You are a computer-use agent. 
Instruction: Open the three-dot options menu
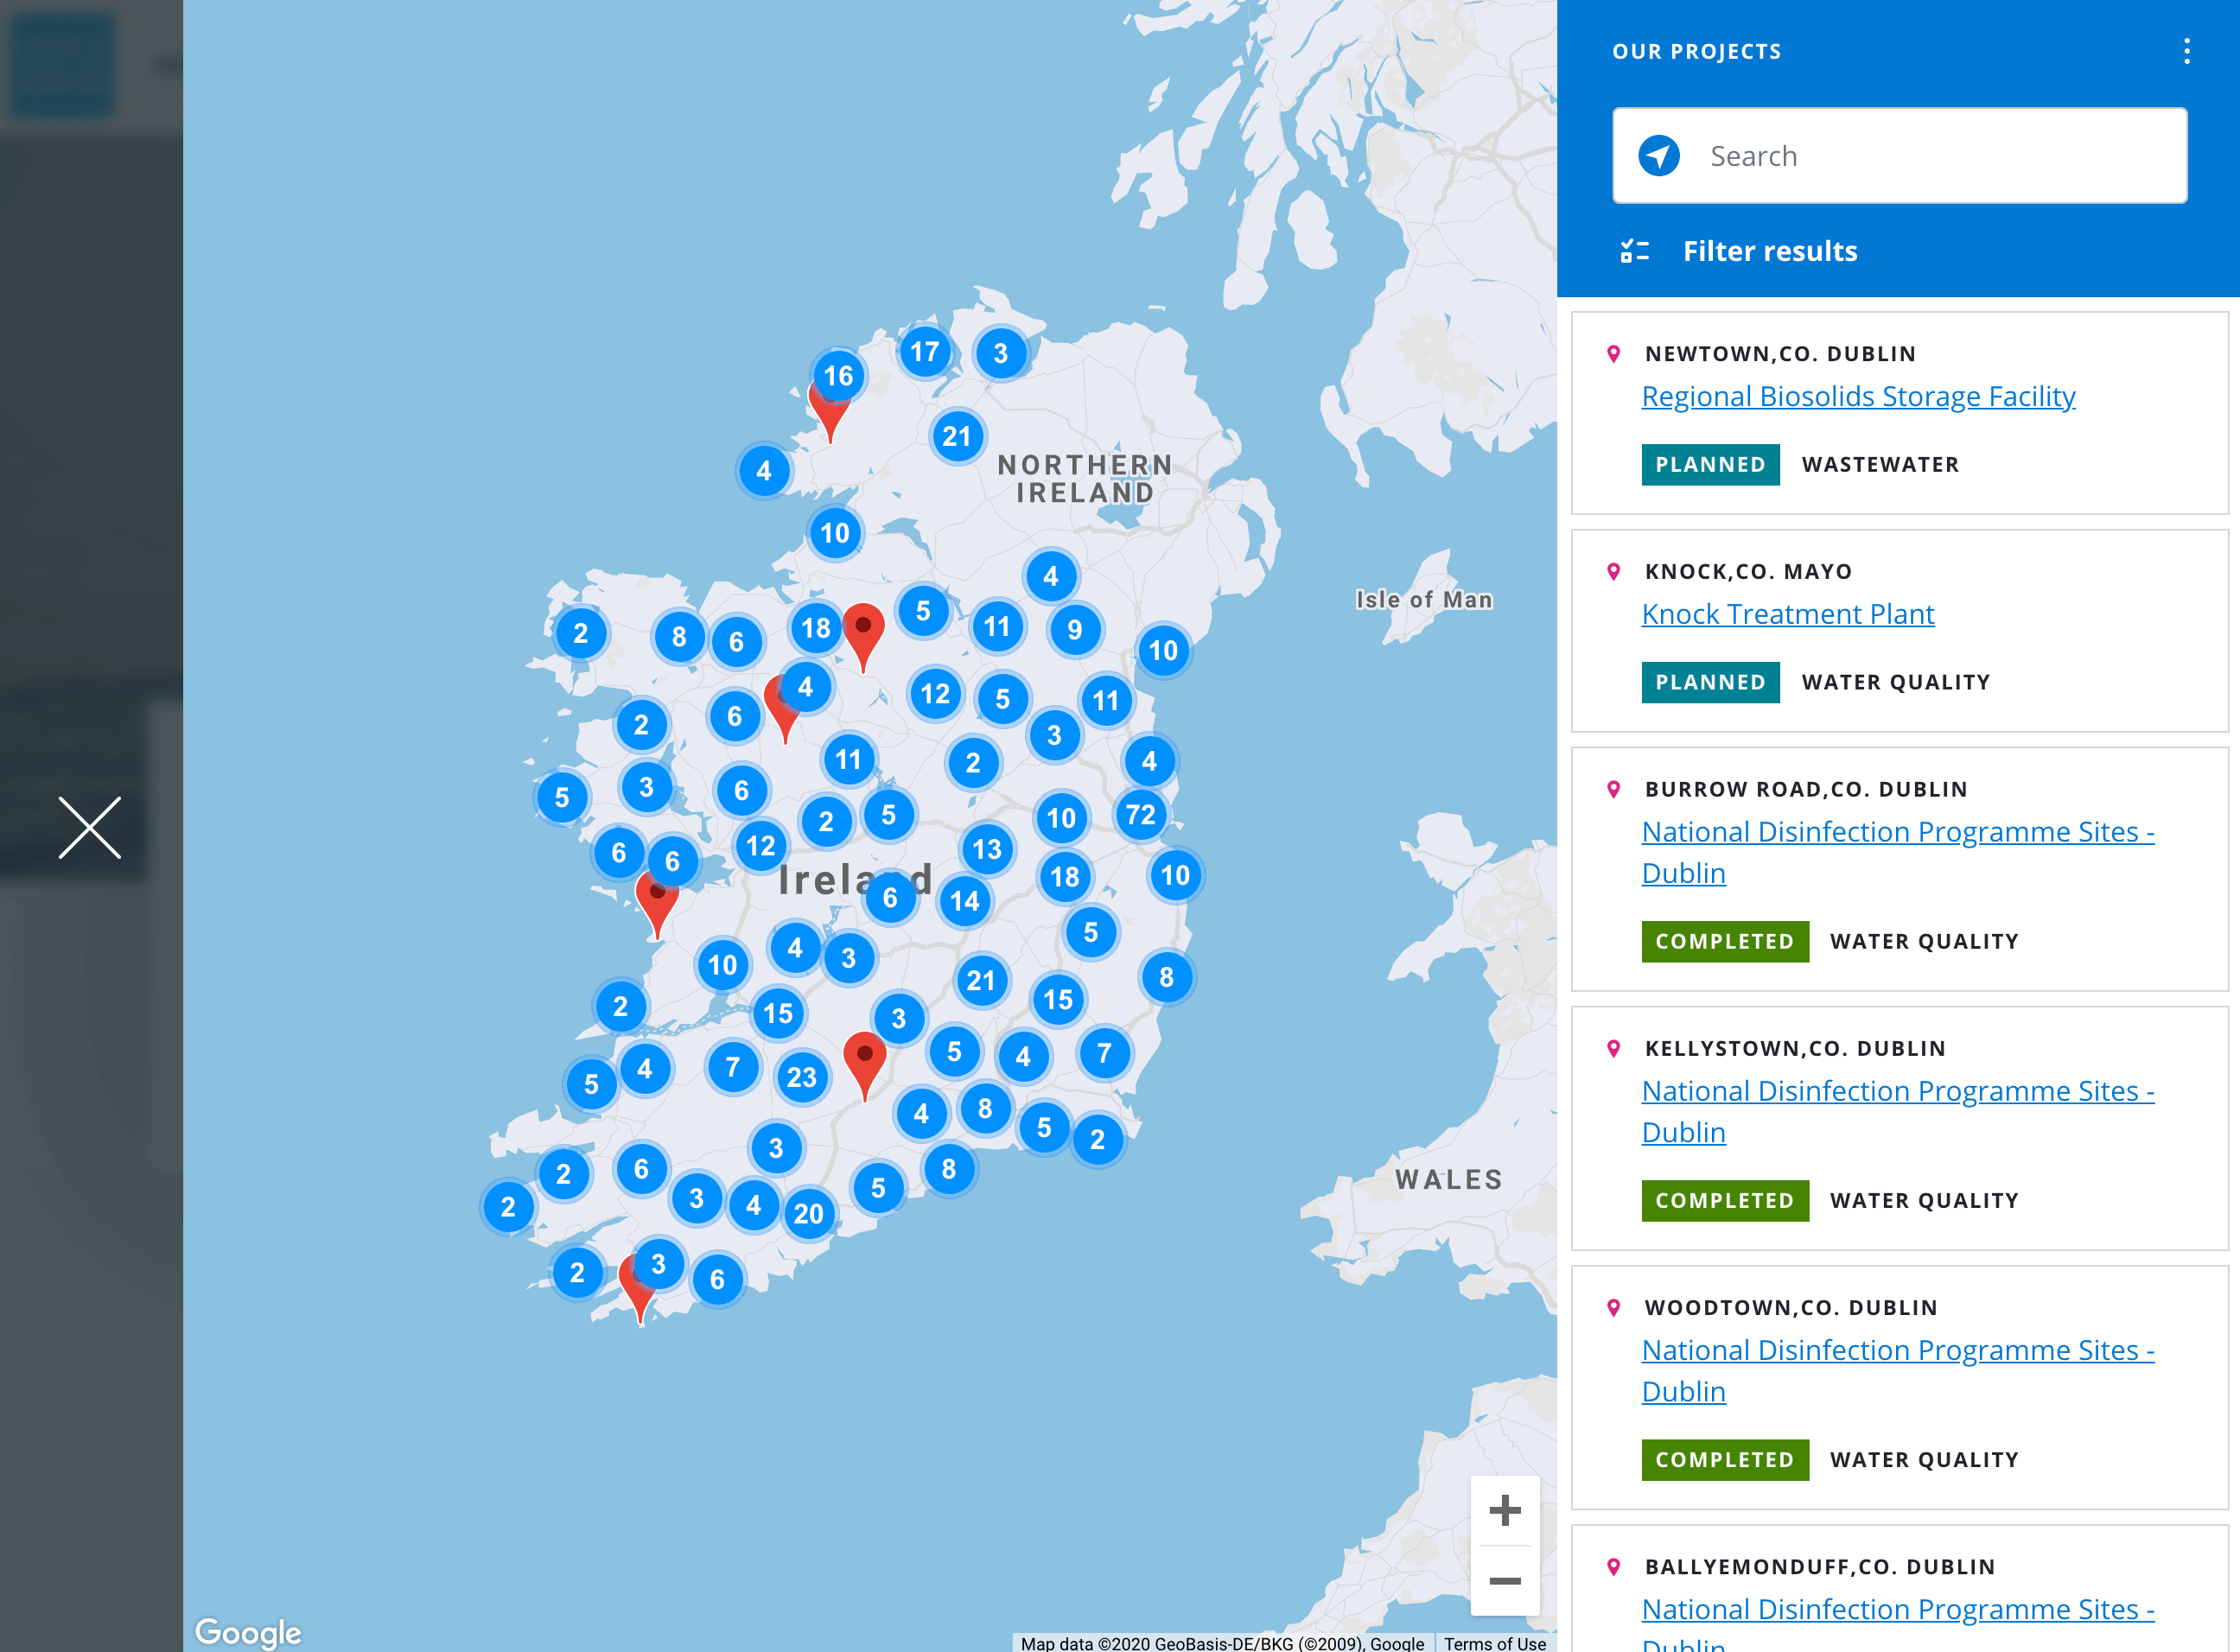[x=2186, y=51]
